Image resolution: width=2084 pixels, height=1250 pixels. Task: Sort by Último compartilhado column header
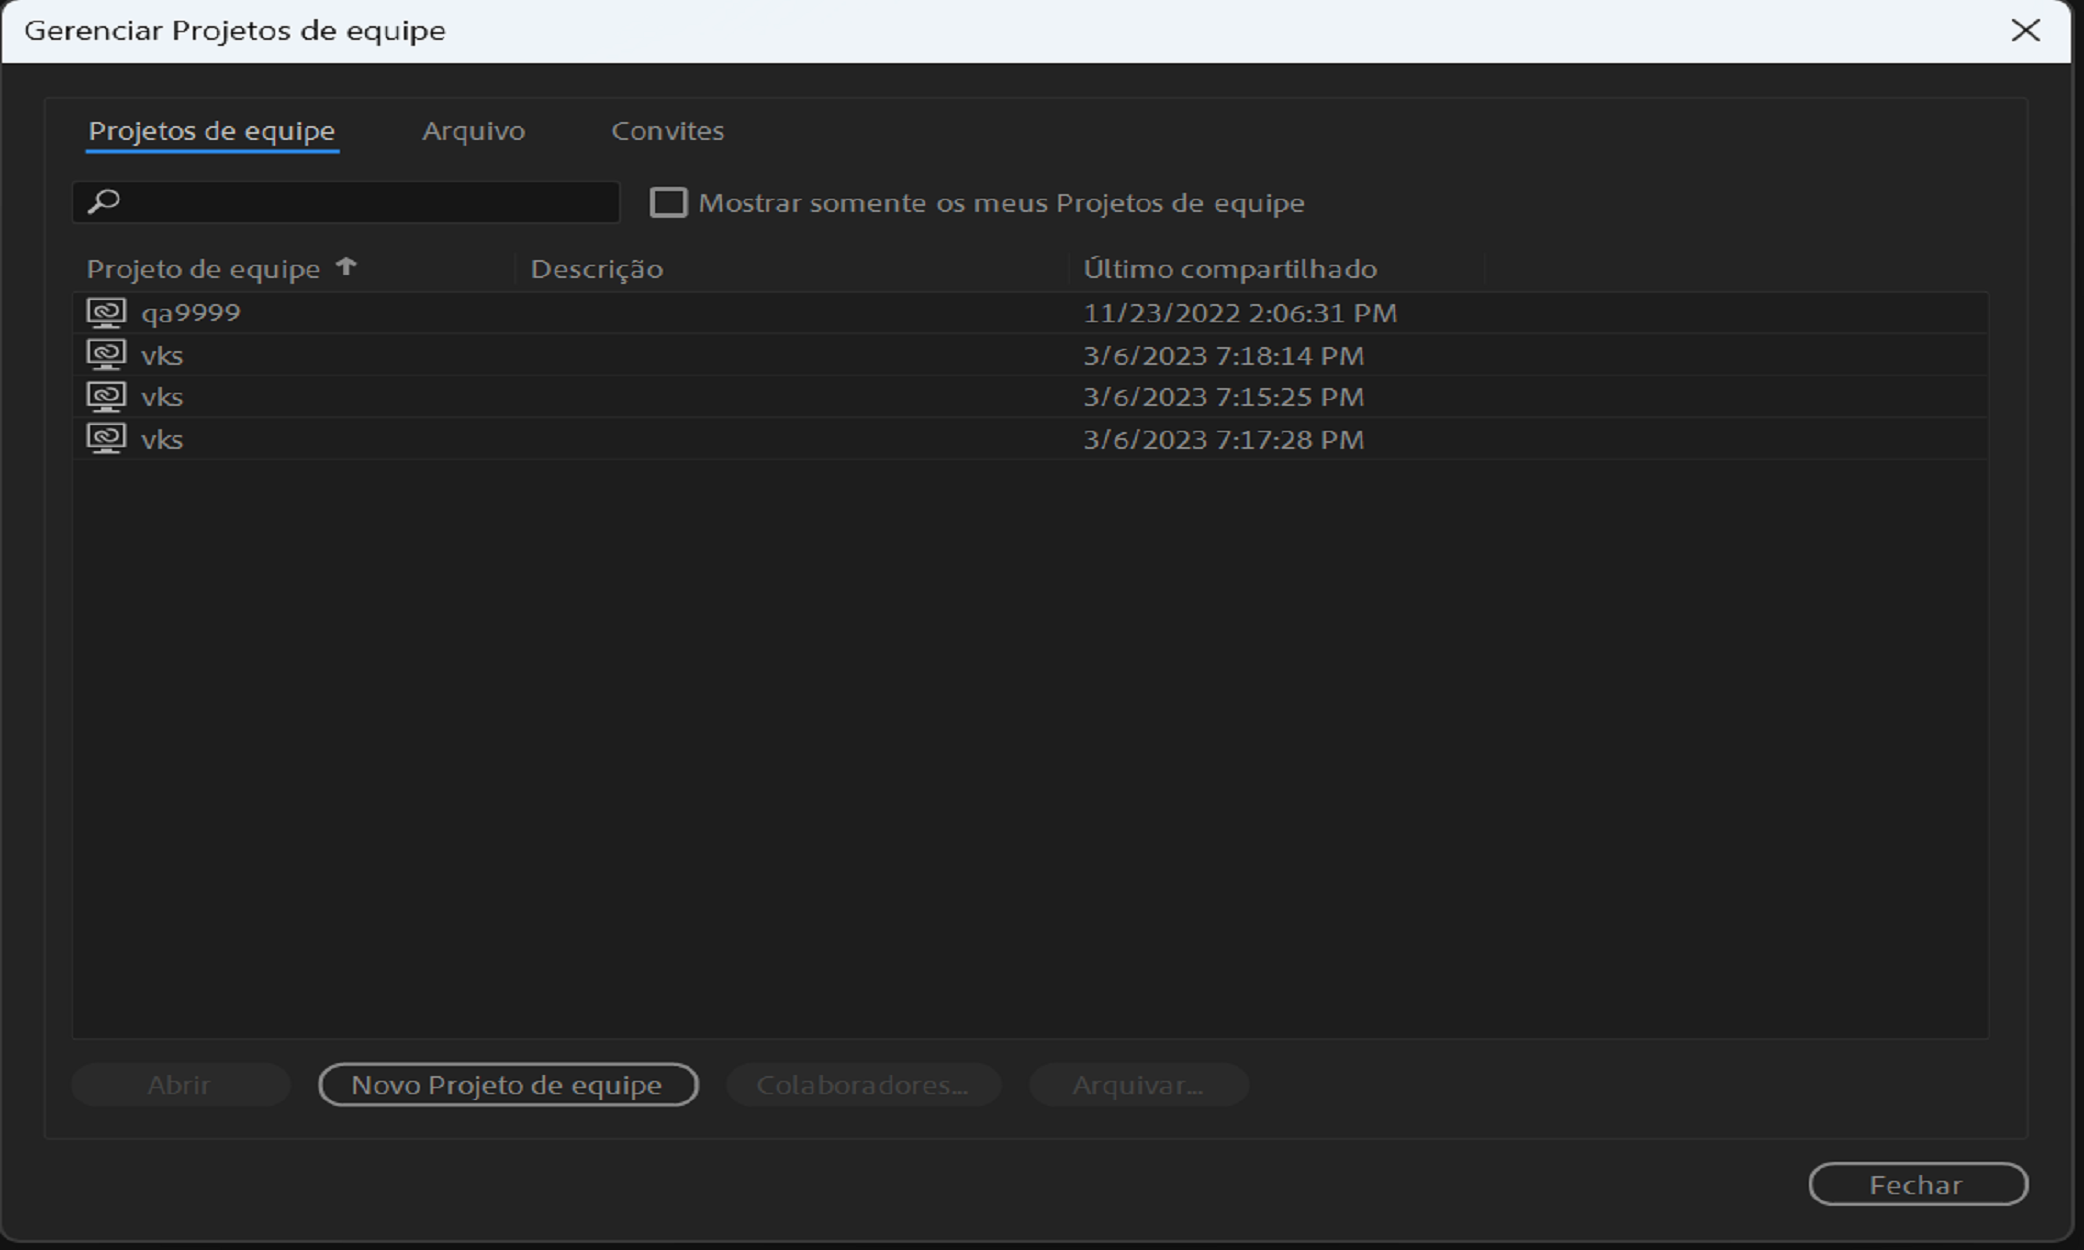(x=1230, y=269)
